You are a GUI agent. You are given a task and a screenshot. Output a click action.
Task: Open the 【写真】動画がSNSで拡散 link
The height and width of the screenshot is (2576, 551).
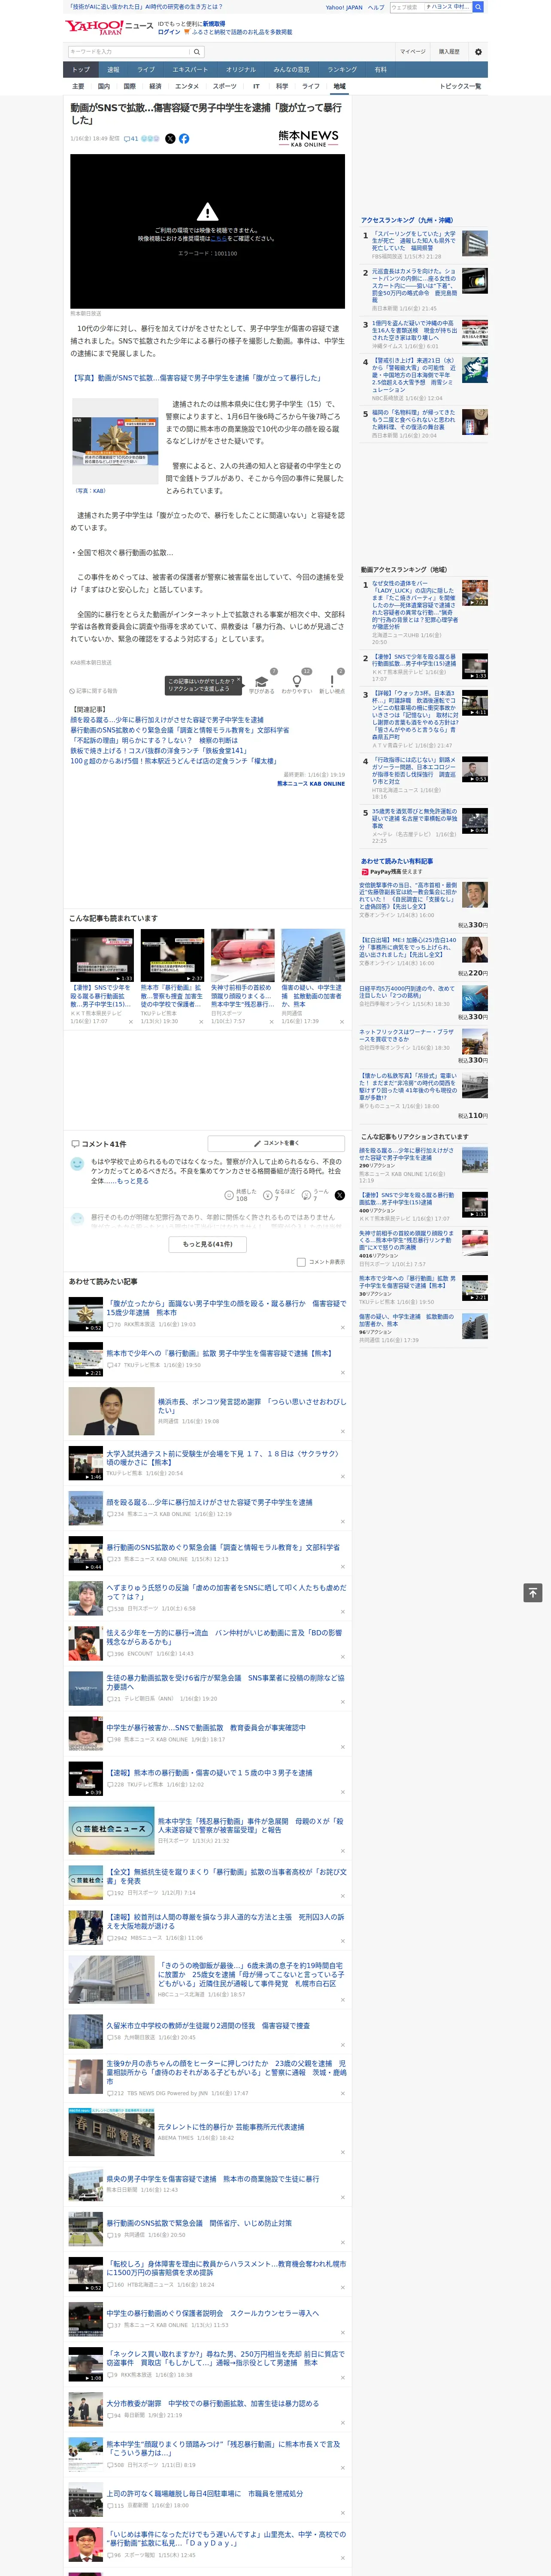point(196,378)
